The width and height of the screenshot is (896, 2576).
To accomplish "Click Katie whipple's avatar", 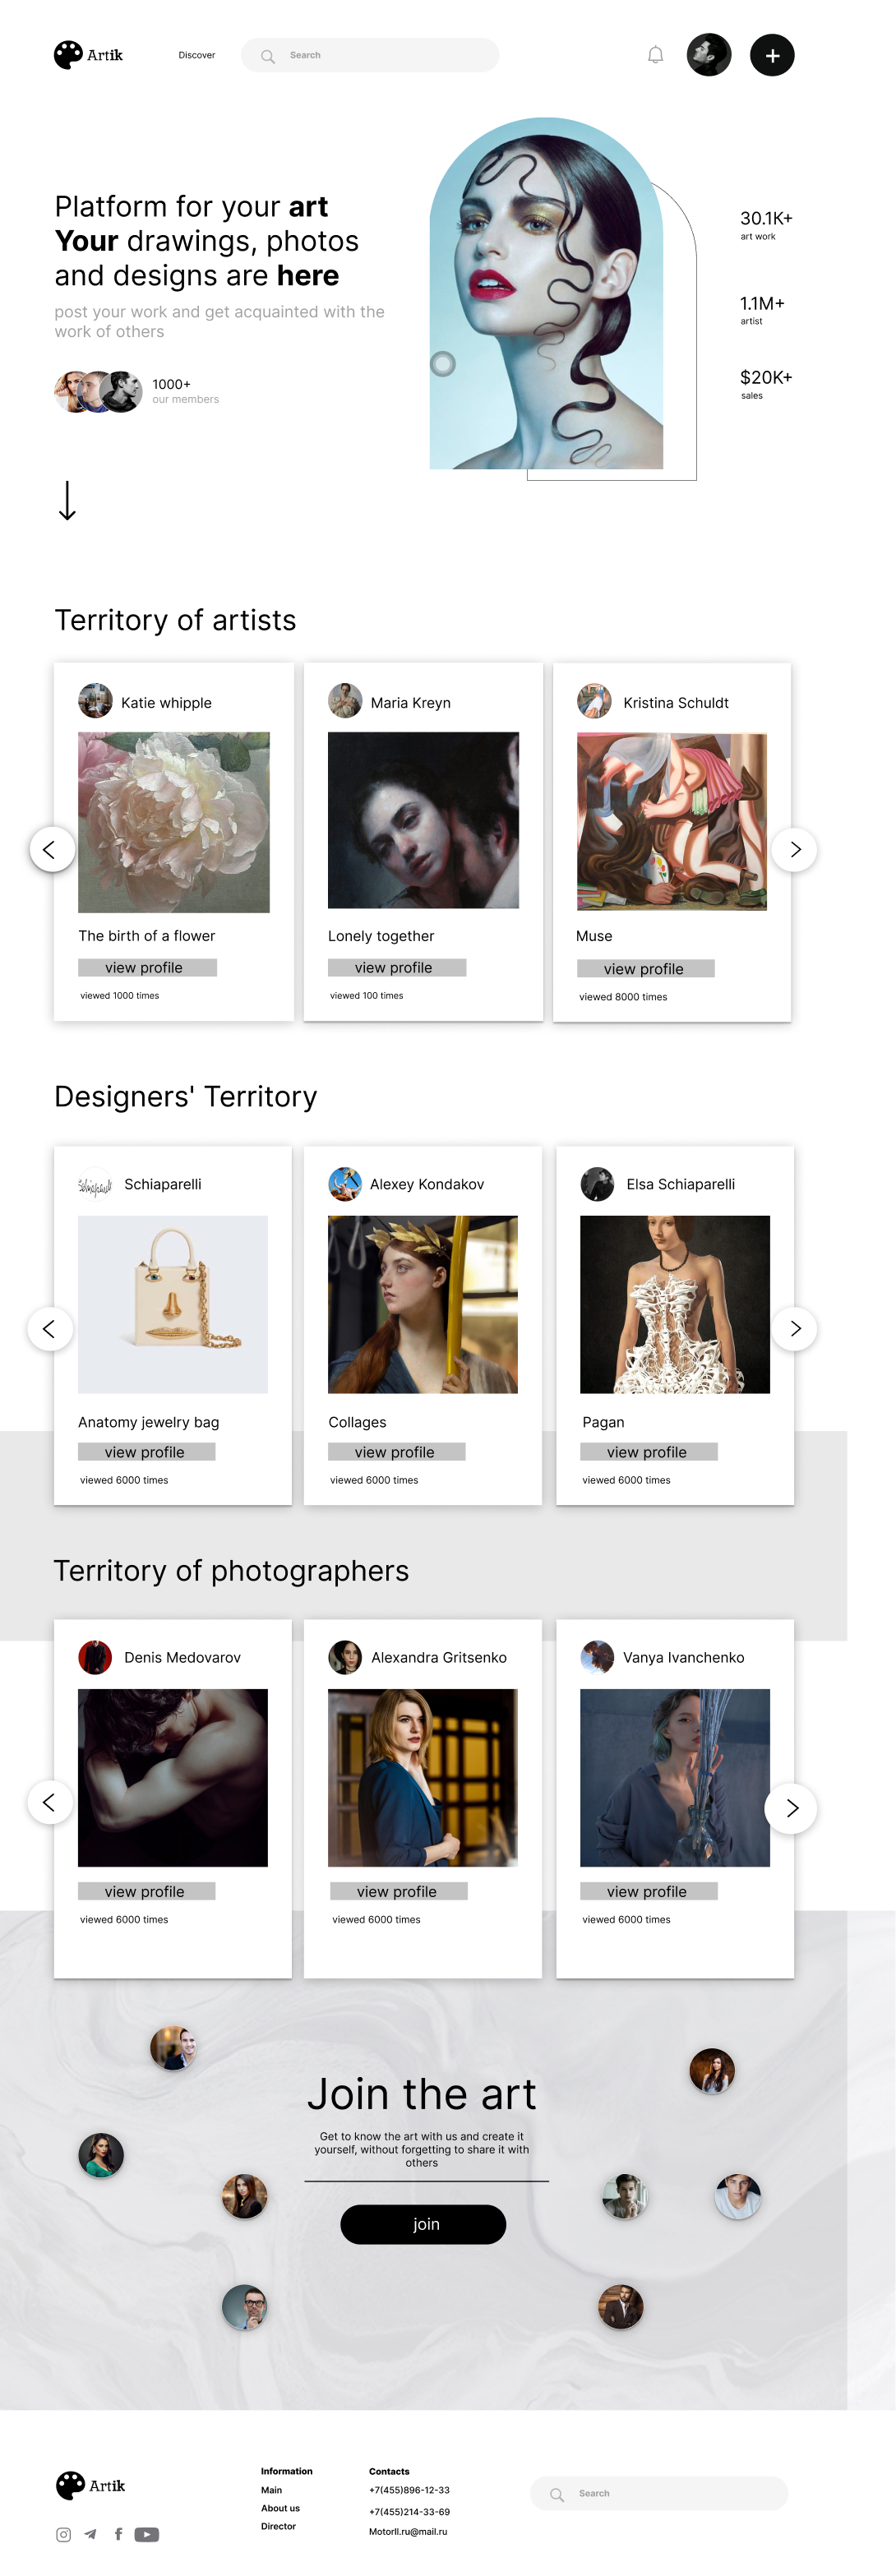I will click(x=96, y=700).
